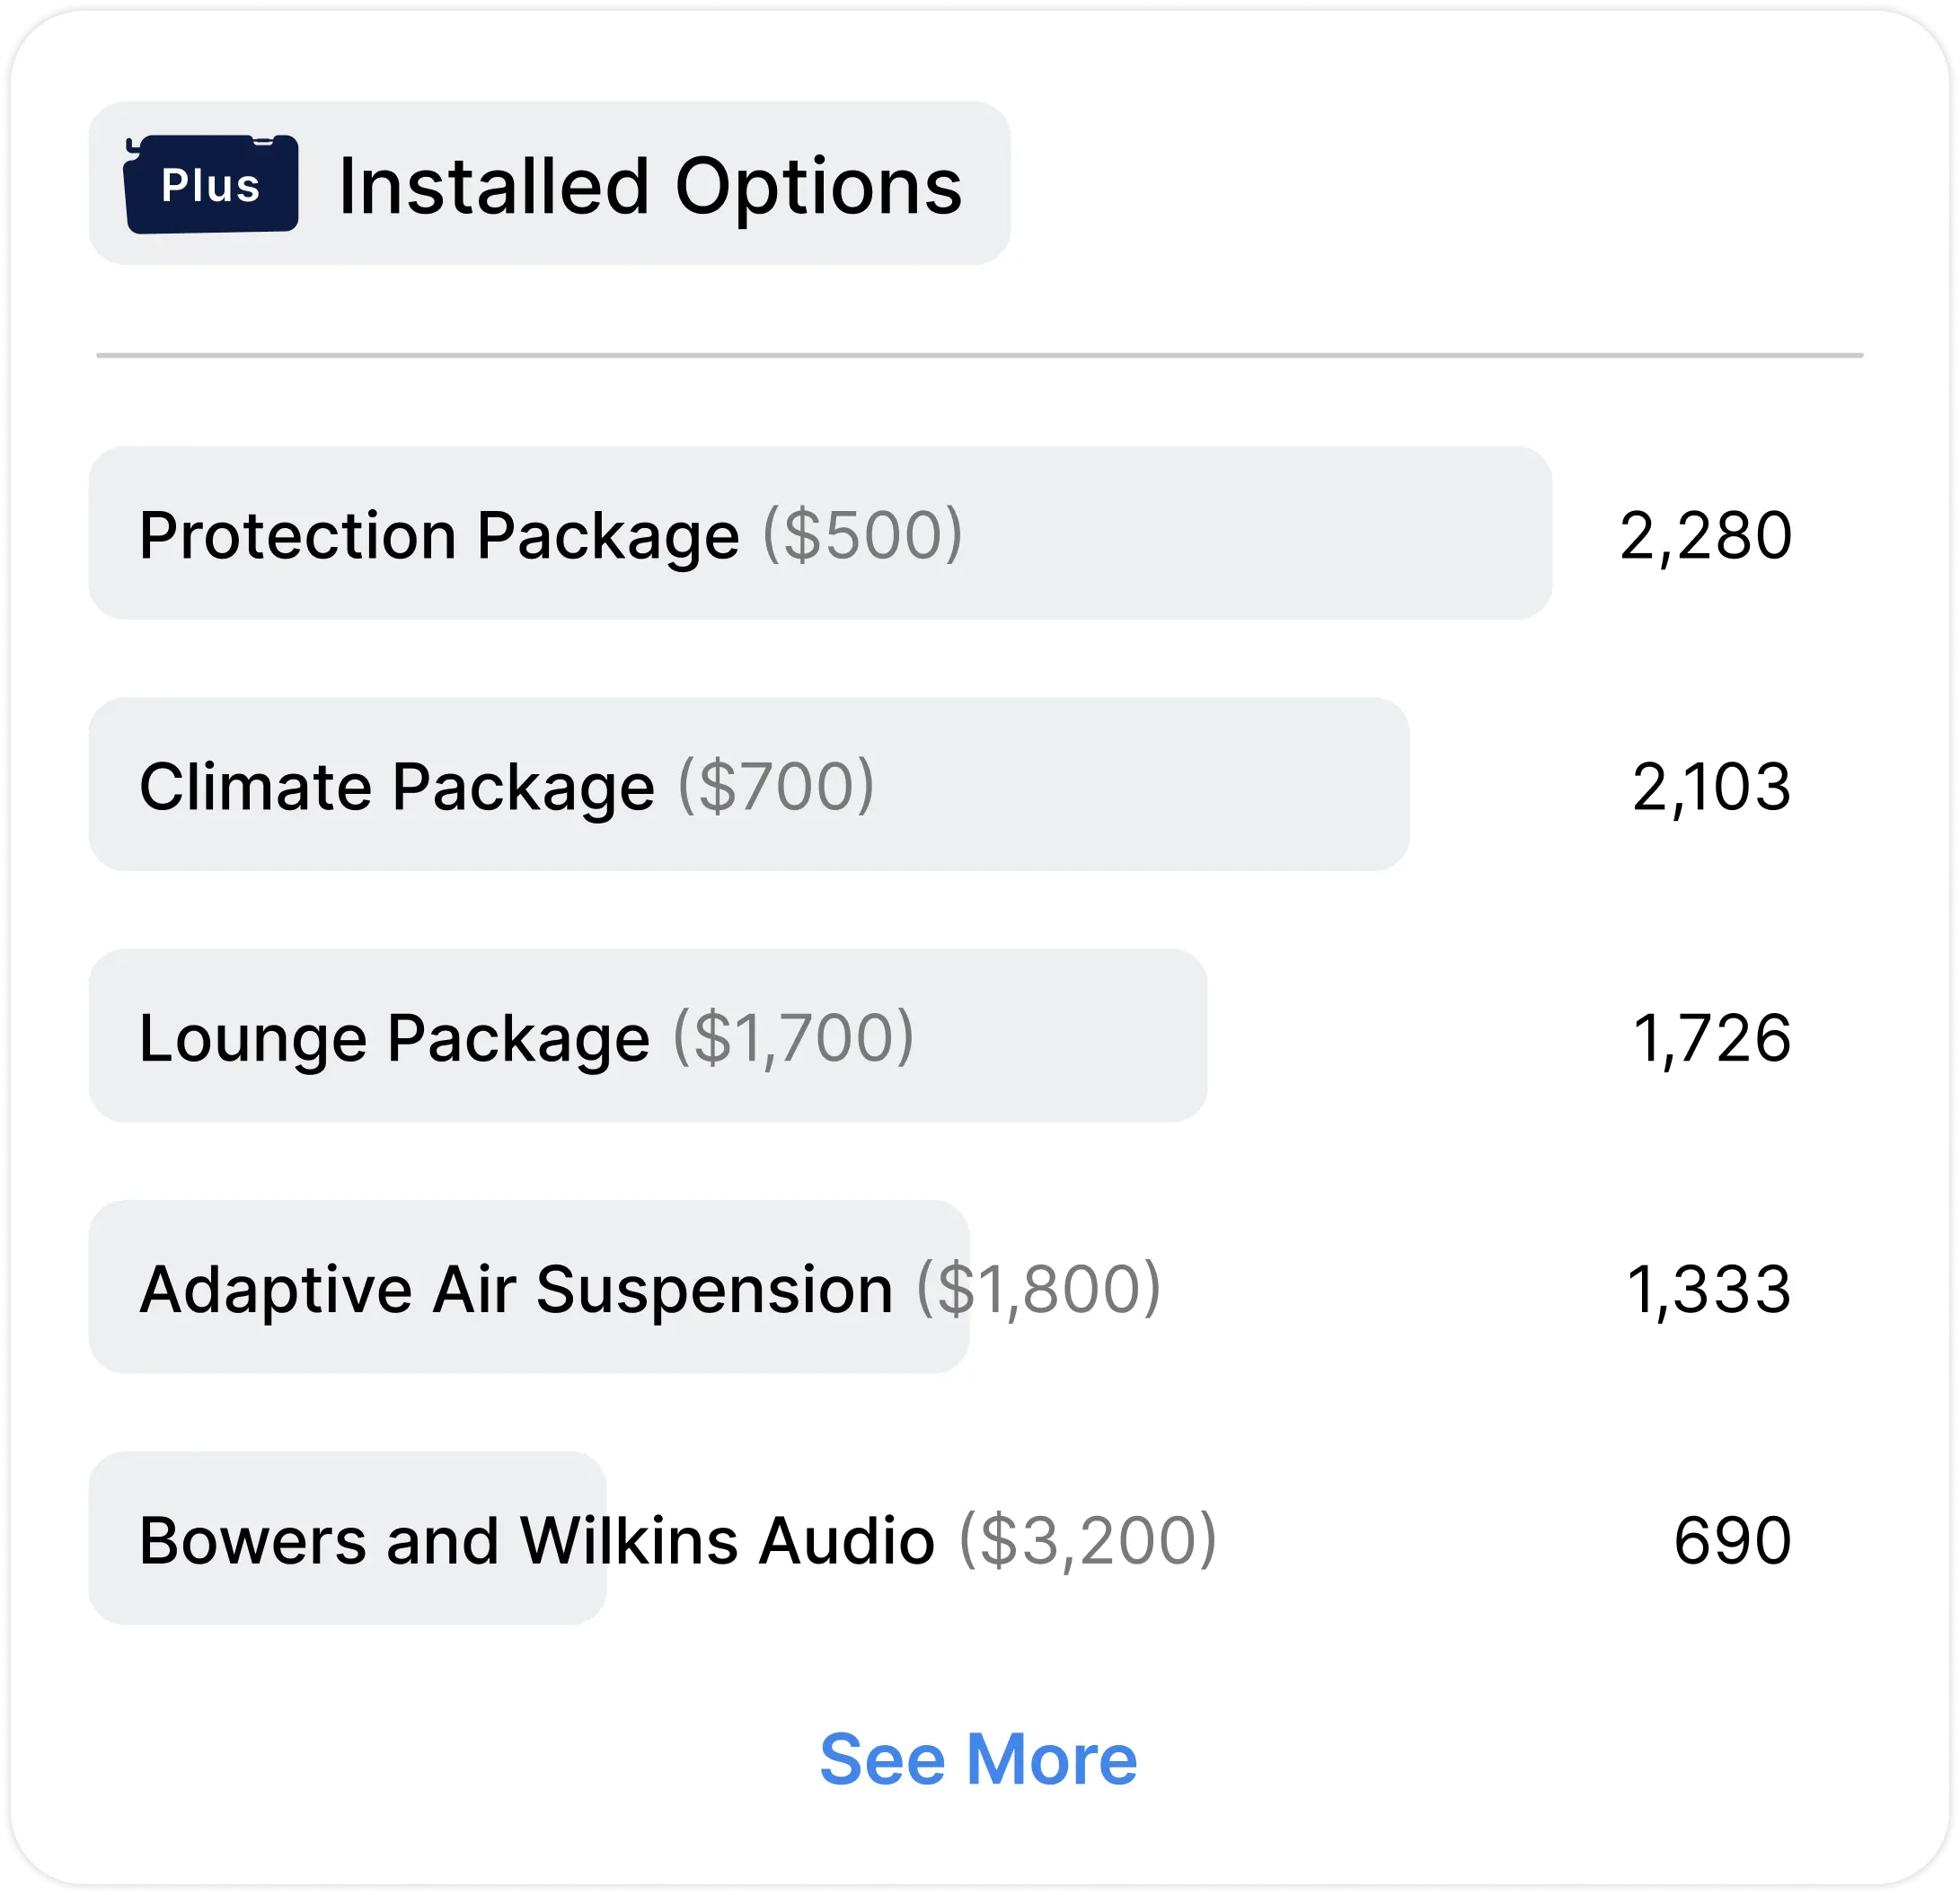Select the Climate Package label
The width and height of the screenshot is (1960, 1895).
pos(397,786)
